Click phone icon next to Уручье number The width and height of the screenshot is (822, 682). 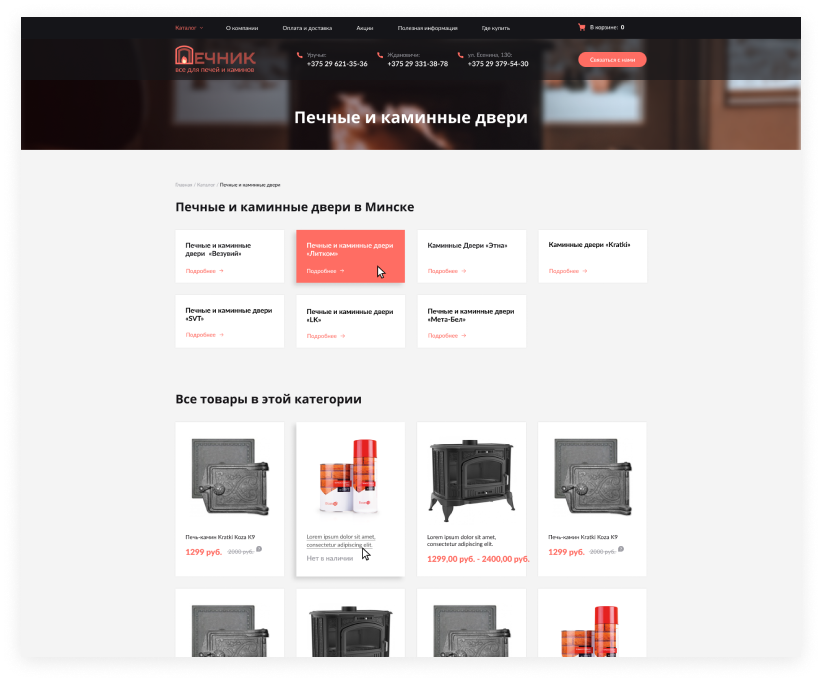(299, 55)
